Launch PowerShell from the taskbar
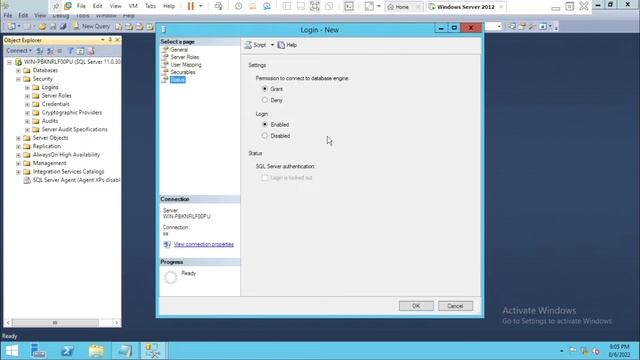Screen dimensions: 640x360 click(x=67, y=351)
